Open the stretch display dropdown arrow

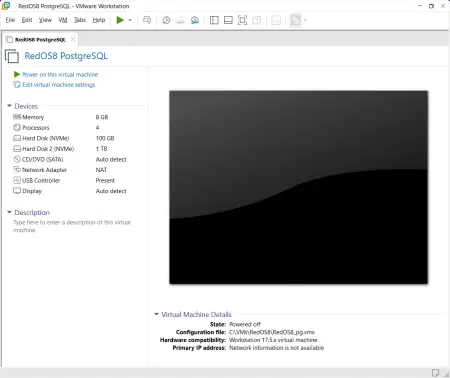tap(305, 20)
